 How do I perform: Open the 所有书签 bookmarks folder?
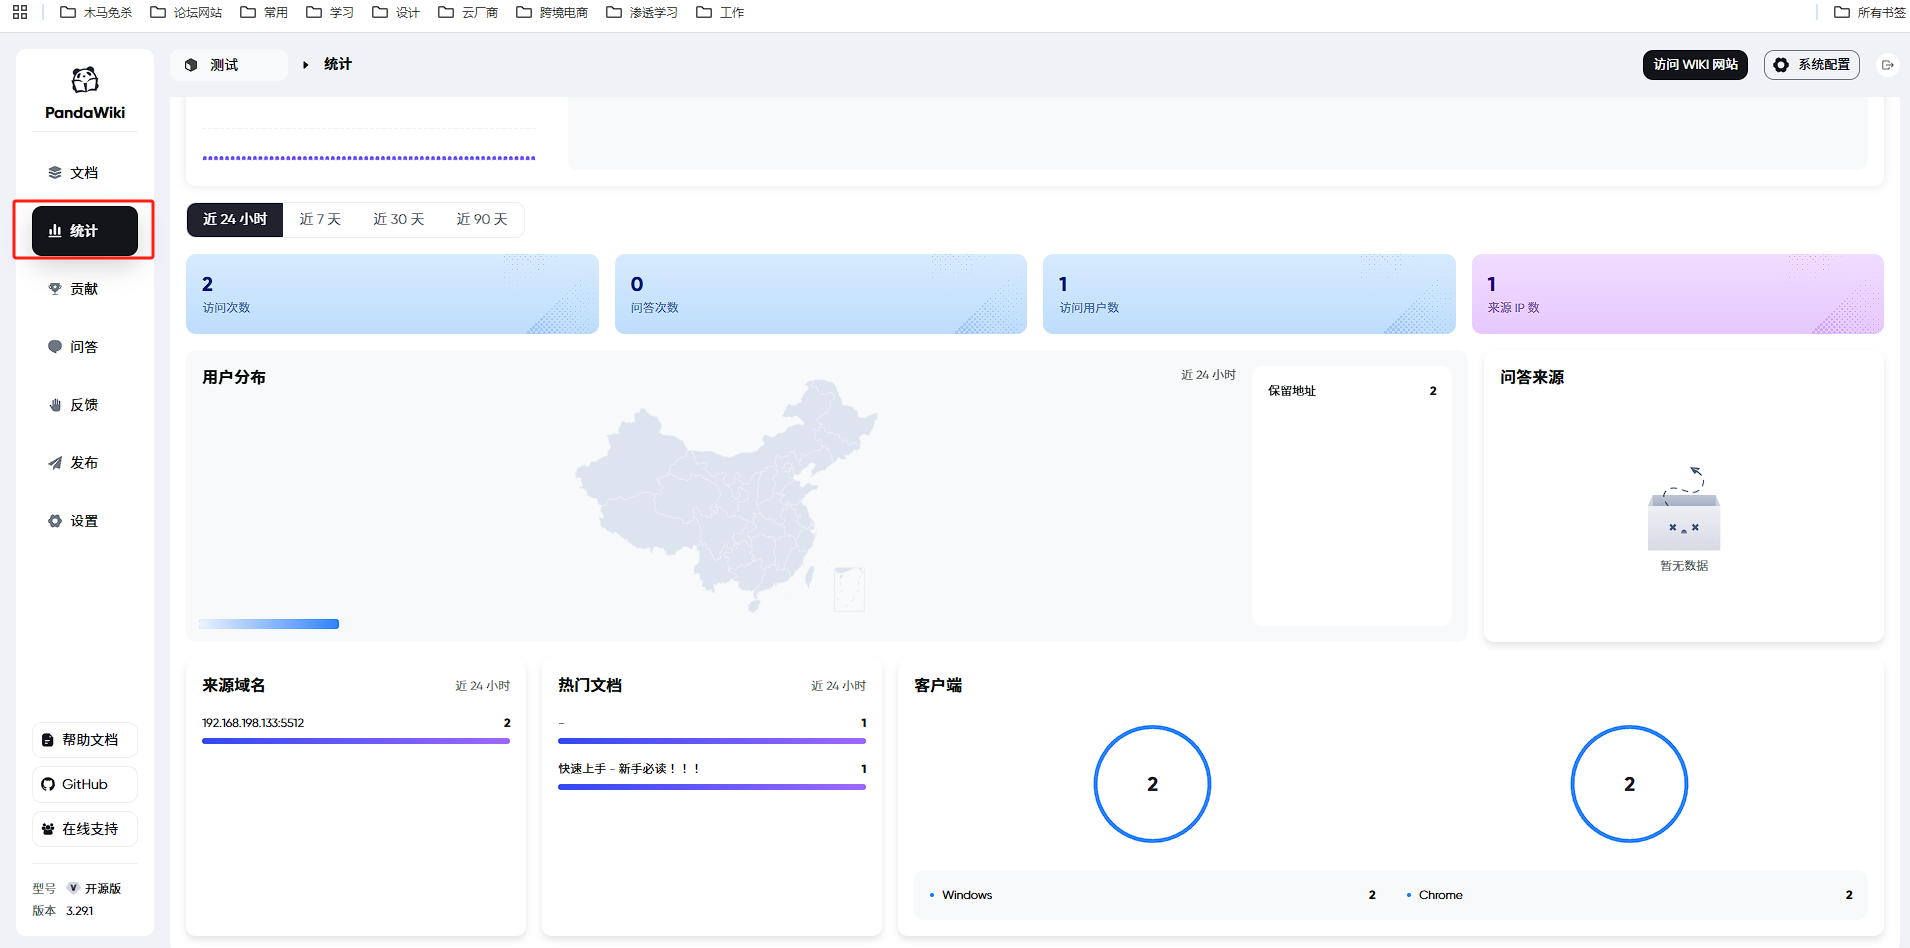tap(1869, 12)
